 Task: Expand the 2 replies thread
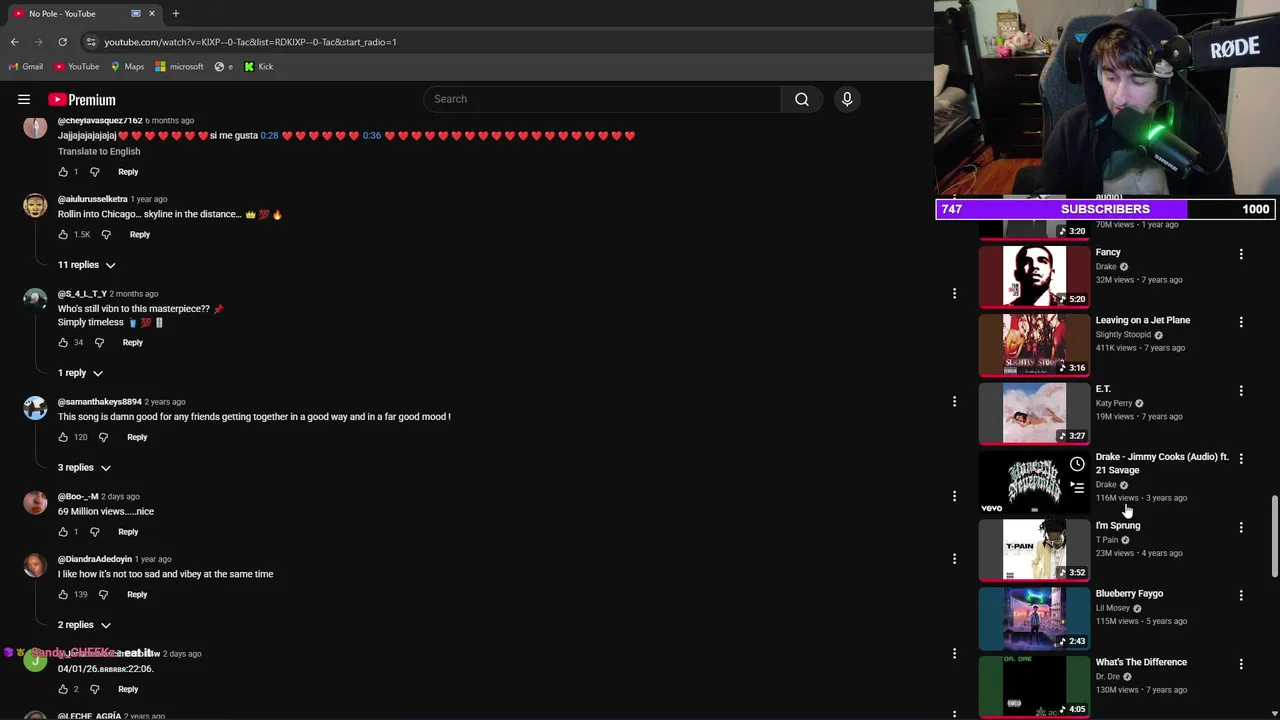tap(84, 625)
